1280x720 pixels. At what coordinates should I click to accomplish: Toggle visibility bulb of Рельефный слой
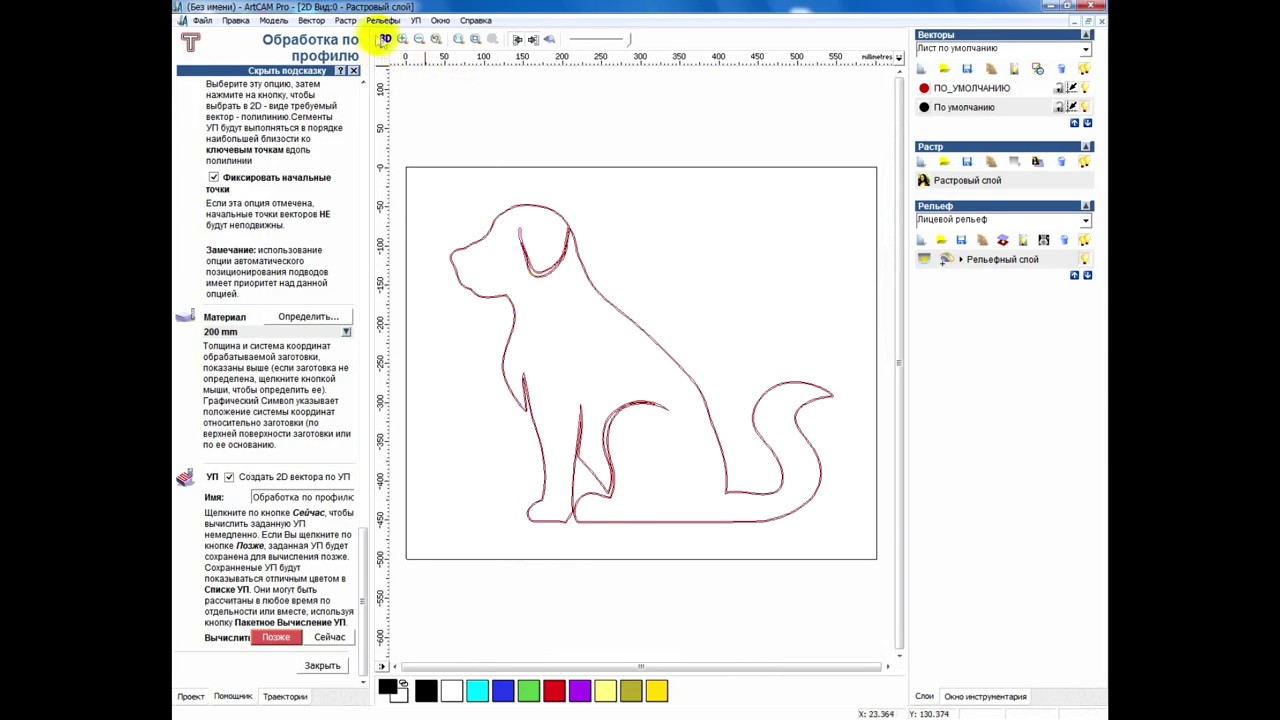pyautogui.click(x=1084, y=259)
